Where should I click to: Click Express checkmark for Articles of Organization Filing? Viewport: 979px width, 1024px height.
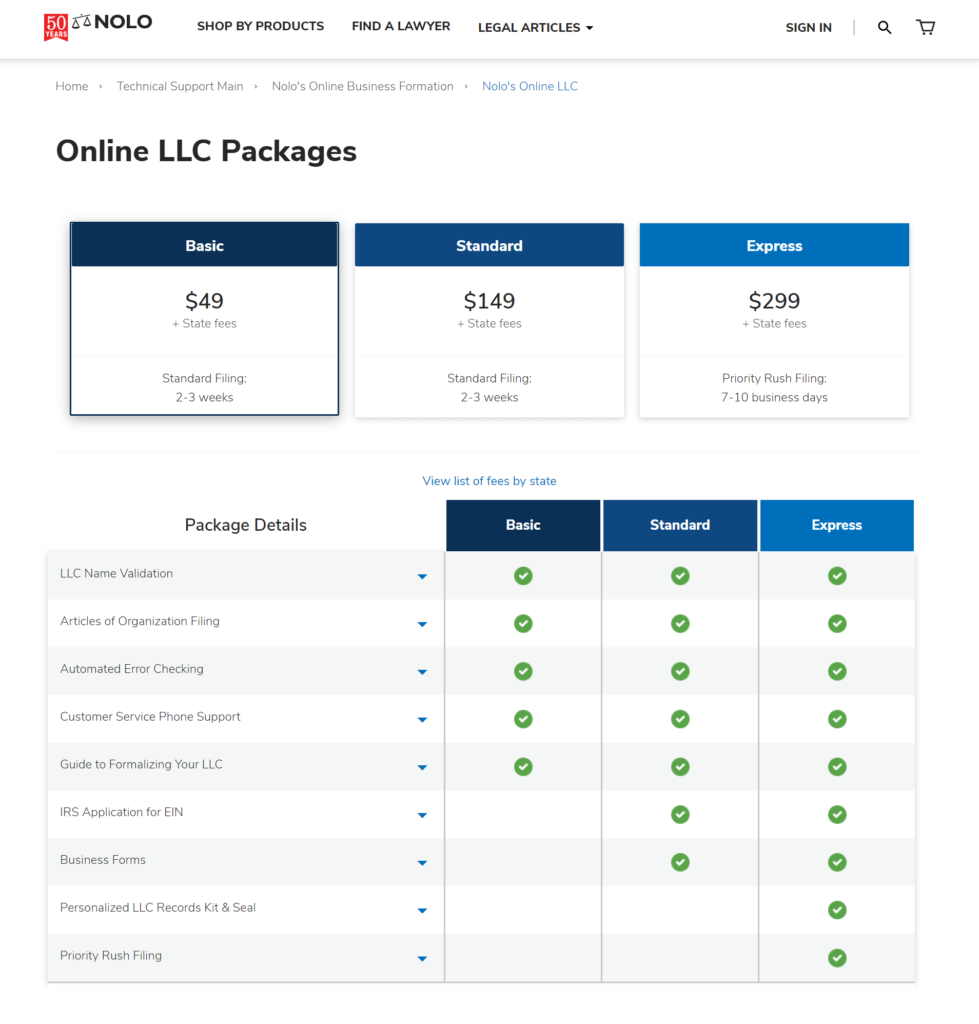(837, 623)
